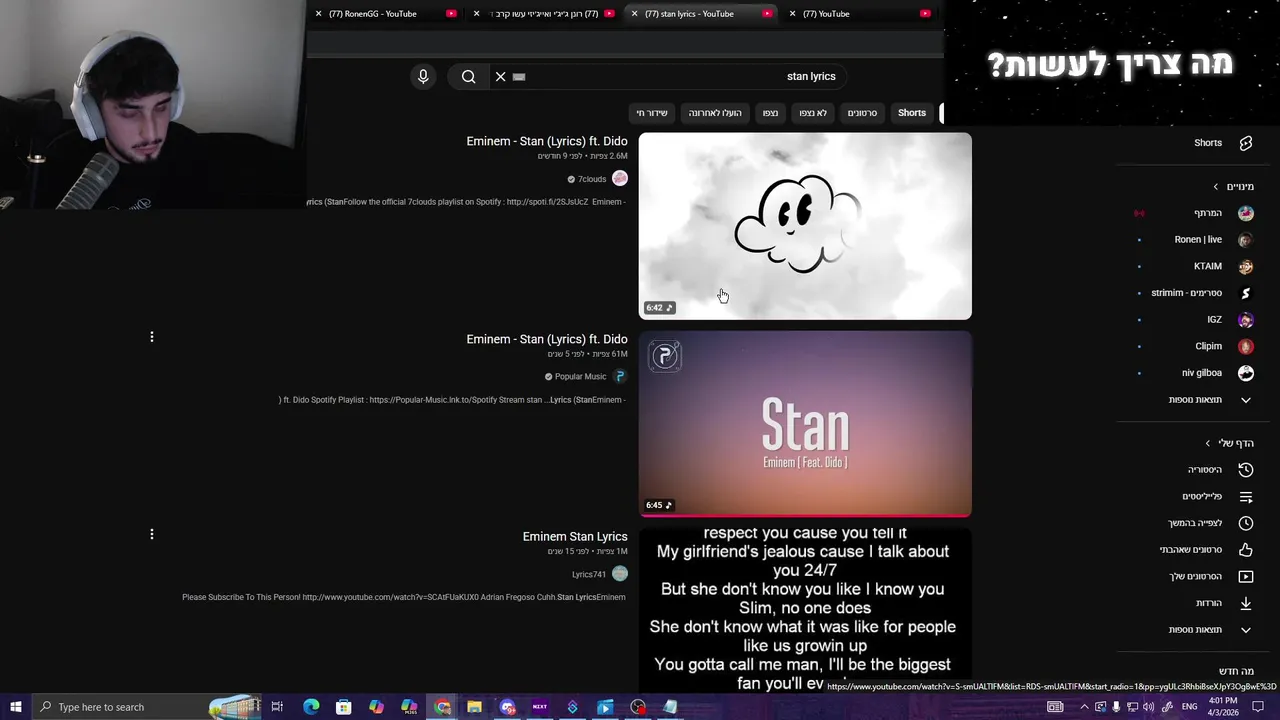
Task: Open Task View on the taskbar
Action: [277, 707]
